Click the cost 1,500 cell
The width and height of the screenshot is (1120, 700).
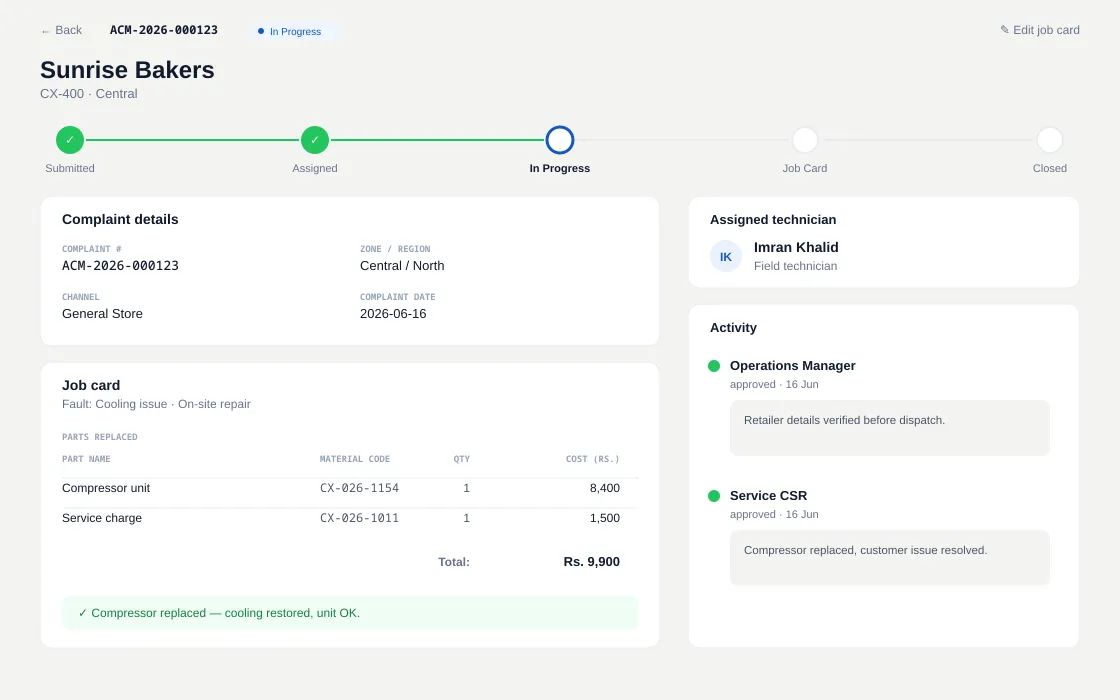[x=605, y=518]
